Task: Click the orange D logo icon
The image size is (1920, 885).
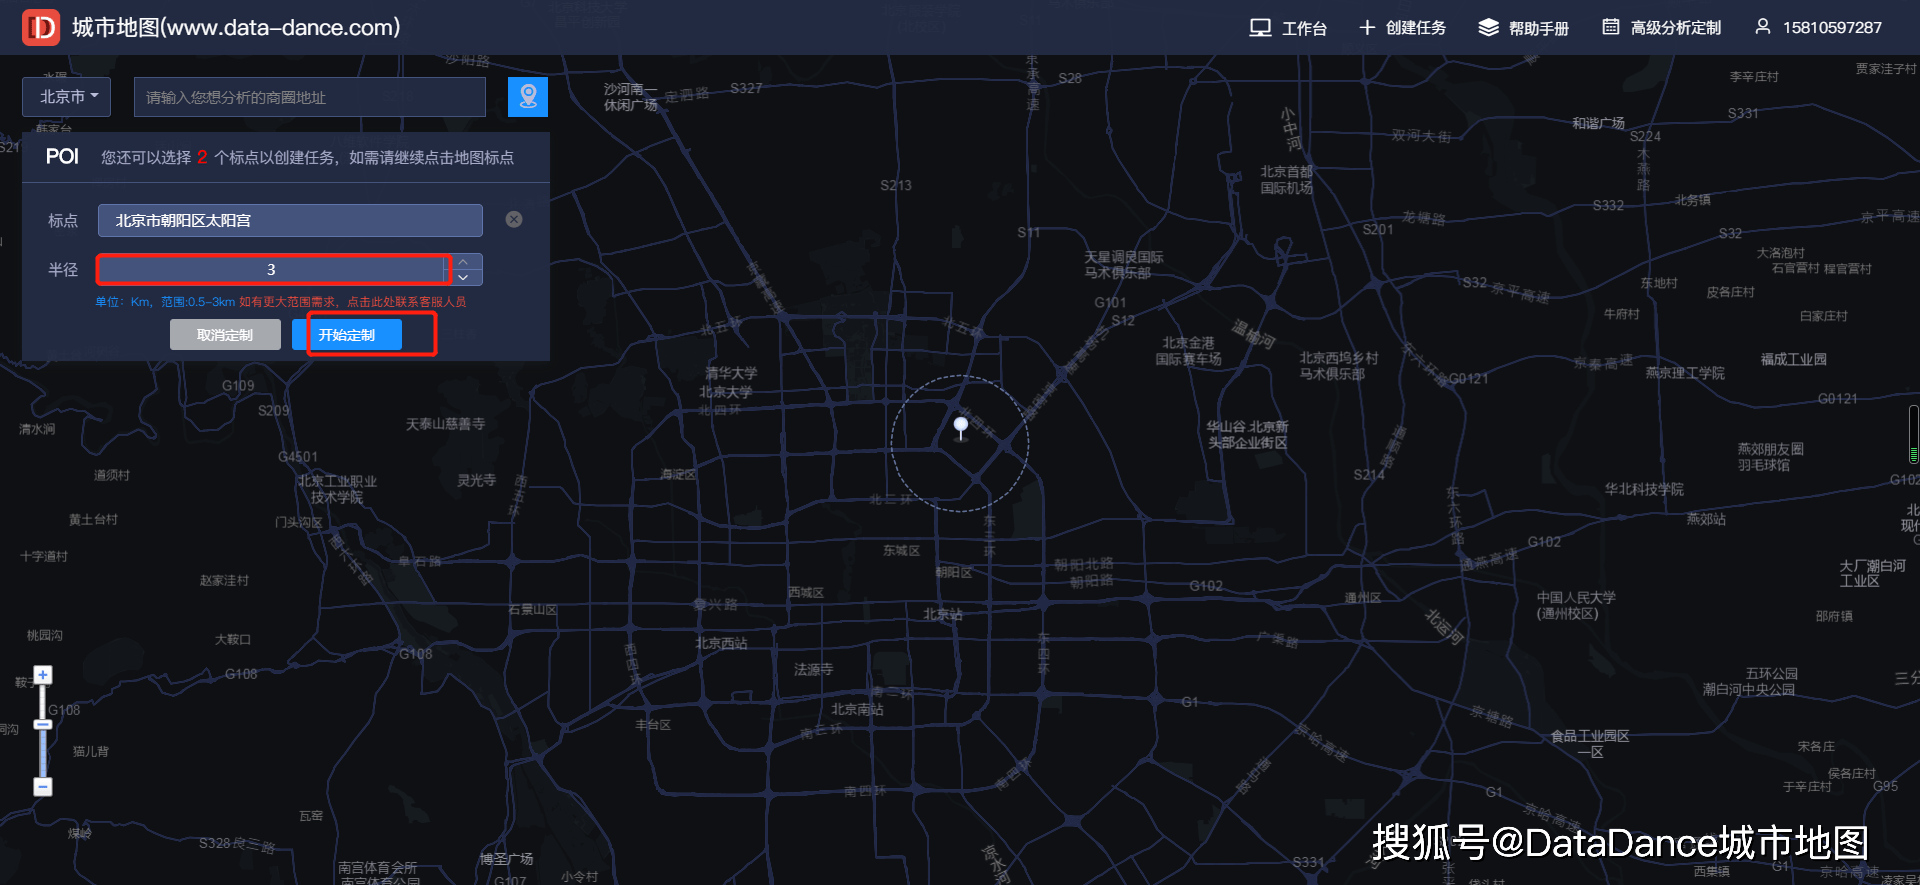Action: click(41, 28)
